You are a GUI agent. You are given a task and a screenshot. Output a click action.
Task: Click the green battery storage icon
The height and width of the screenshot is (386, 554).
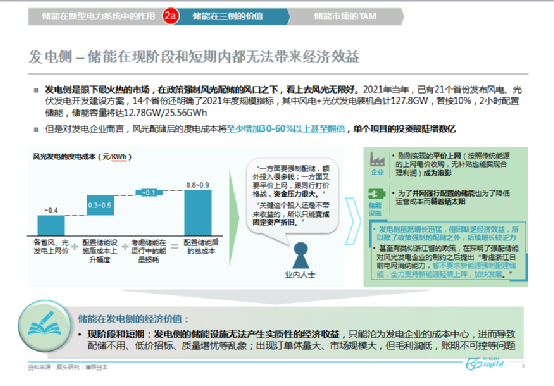tap(376, 194)
